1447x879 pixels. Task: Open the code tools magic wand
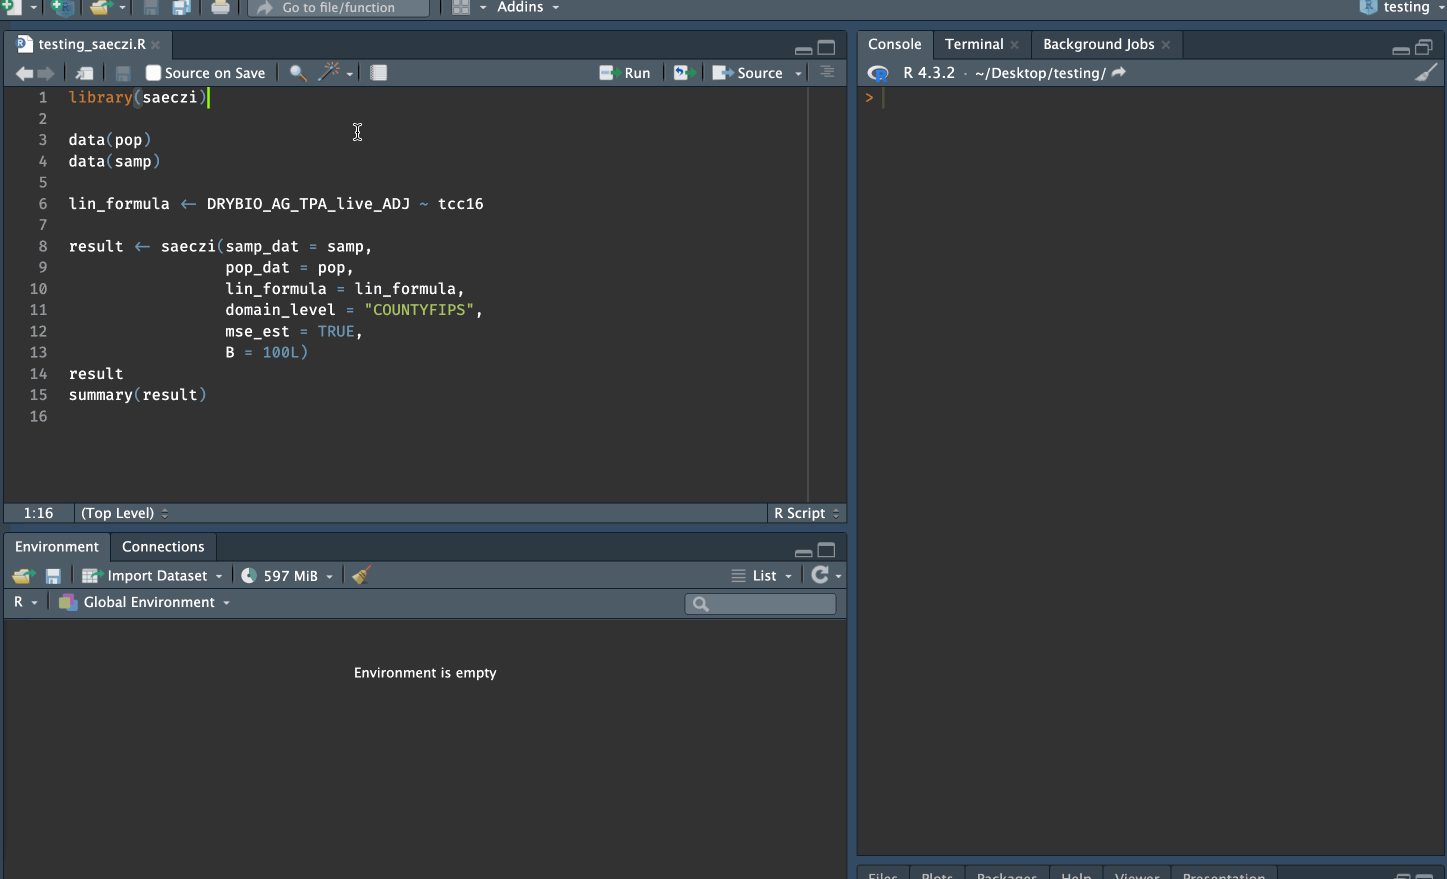coord(329,73)
